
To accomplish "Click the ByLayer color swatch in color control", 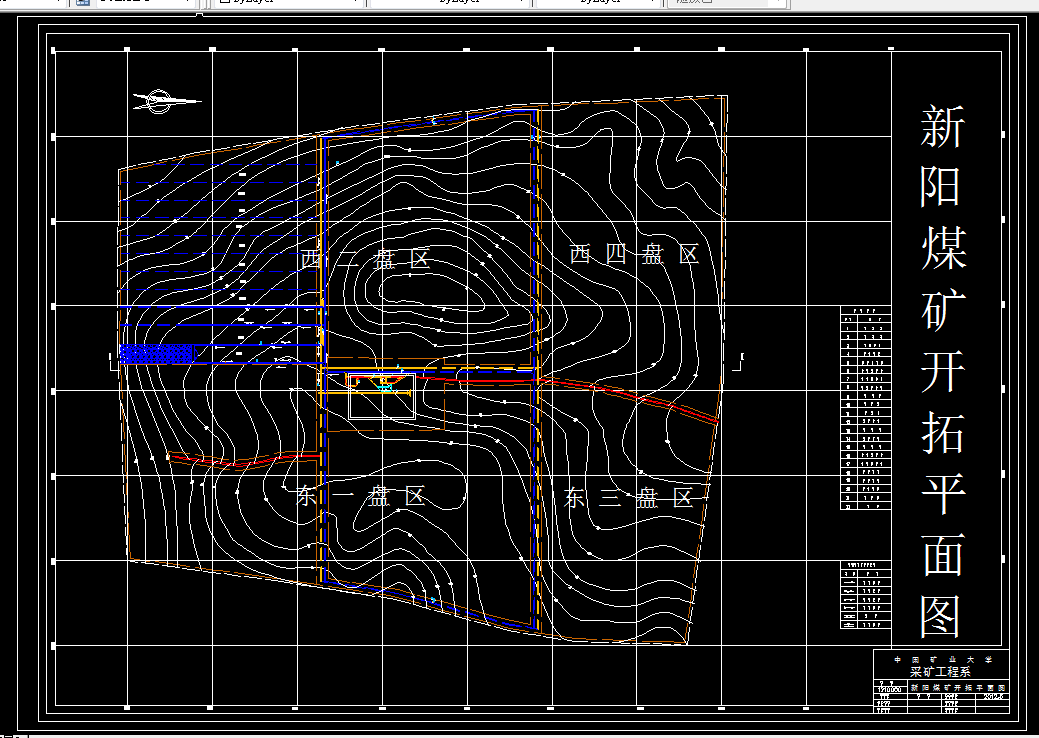I will tap(225, 3).
